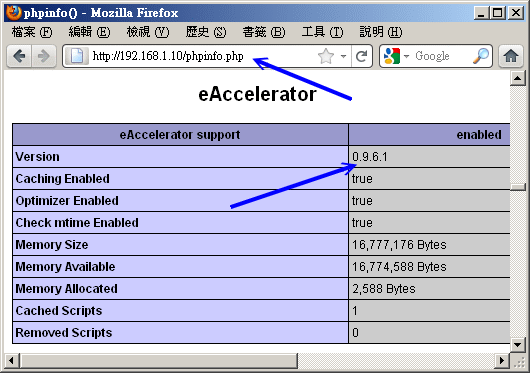530x373 pixels.
Task: Click the vertical scrollbar down arrow
Action: coord(517,345)
